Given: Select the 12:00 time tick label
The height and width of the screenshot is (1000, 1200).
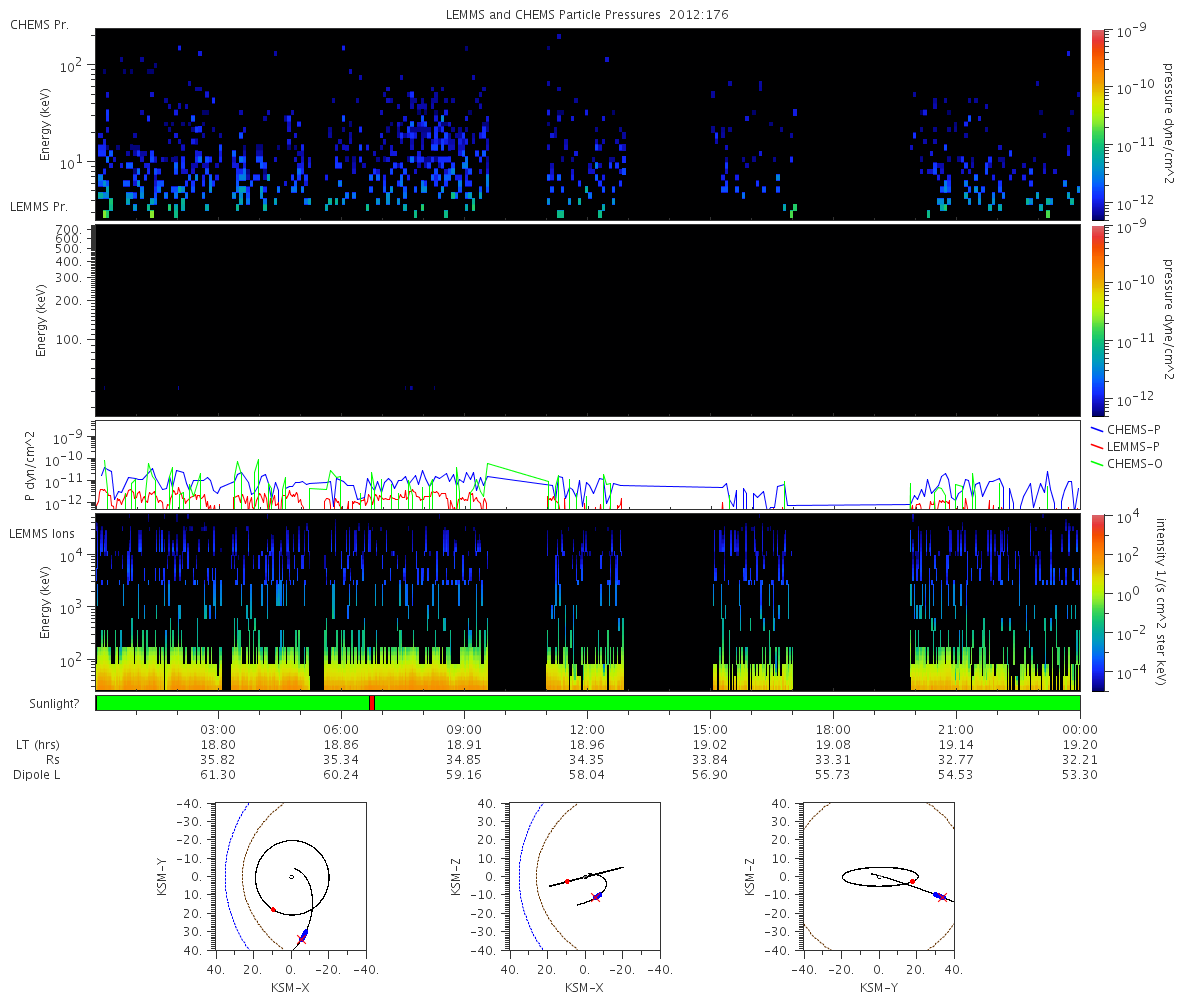Looking at the screenshot, I should (587, 729).
